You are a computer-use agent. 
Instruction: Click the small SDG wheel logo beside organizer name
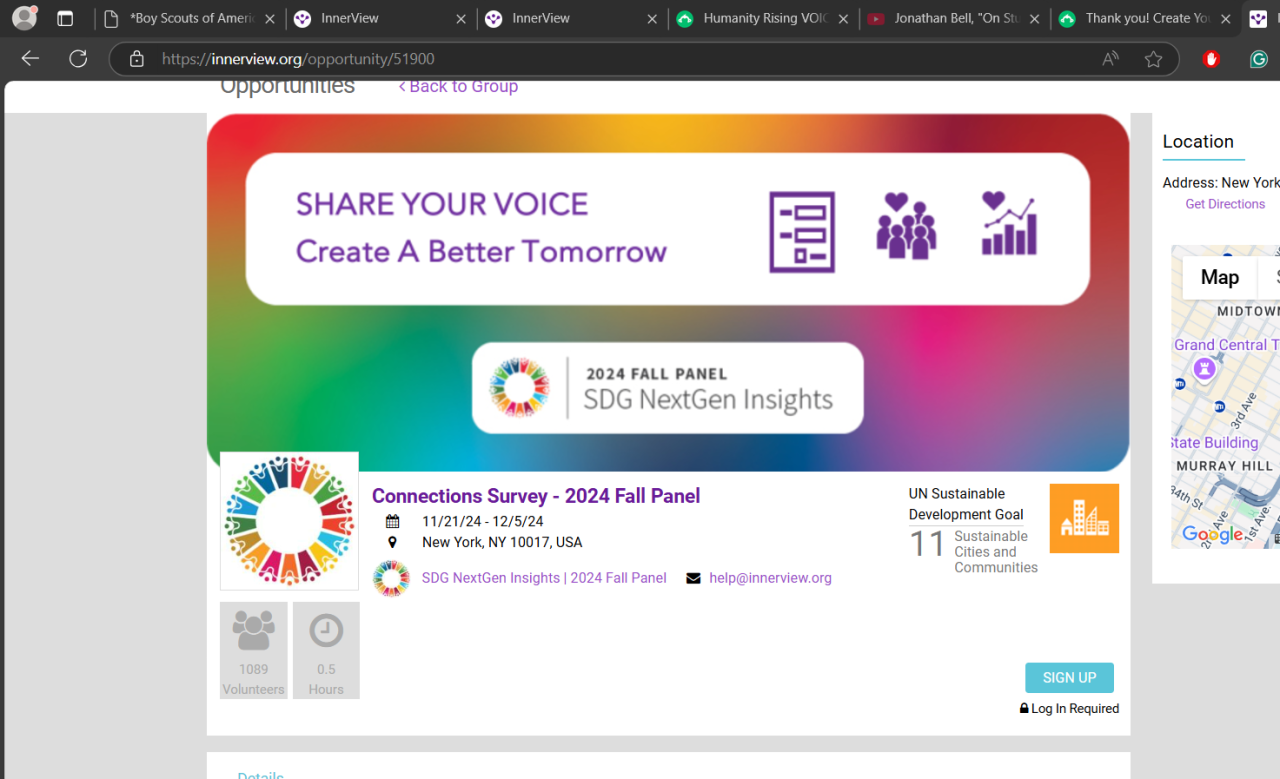(x=391, y=578)
